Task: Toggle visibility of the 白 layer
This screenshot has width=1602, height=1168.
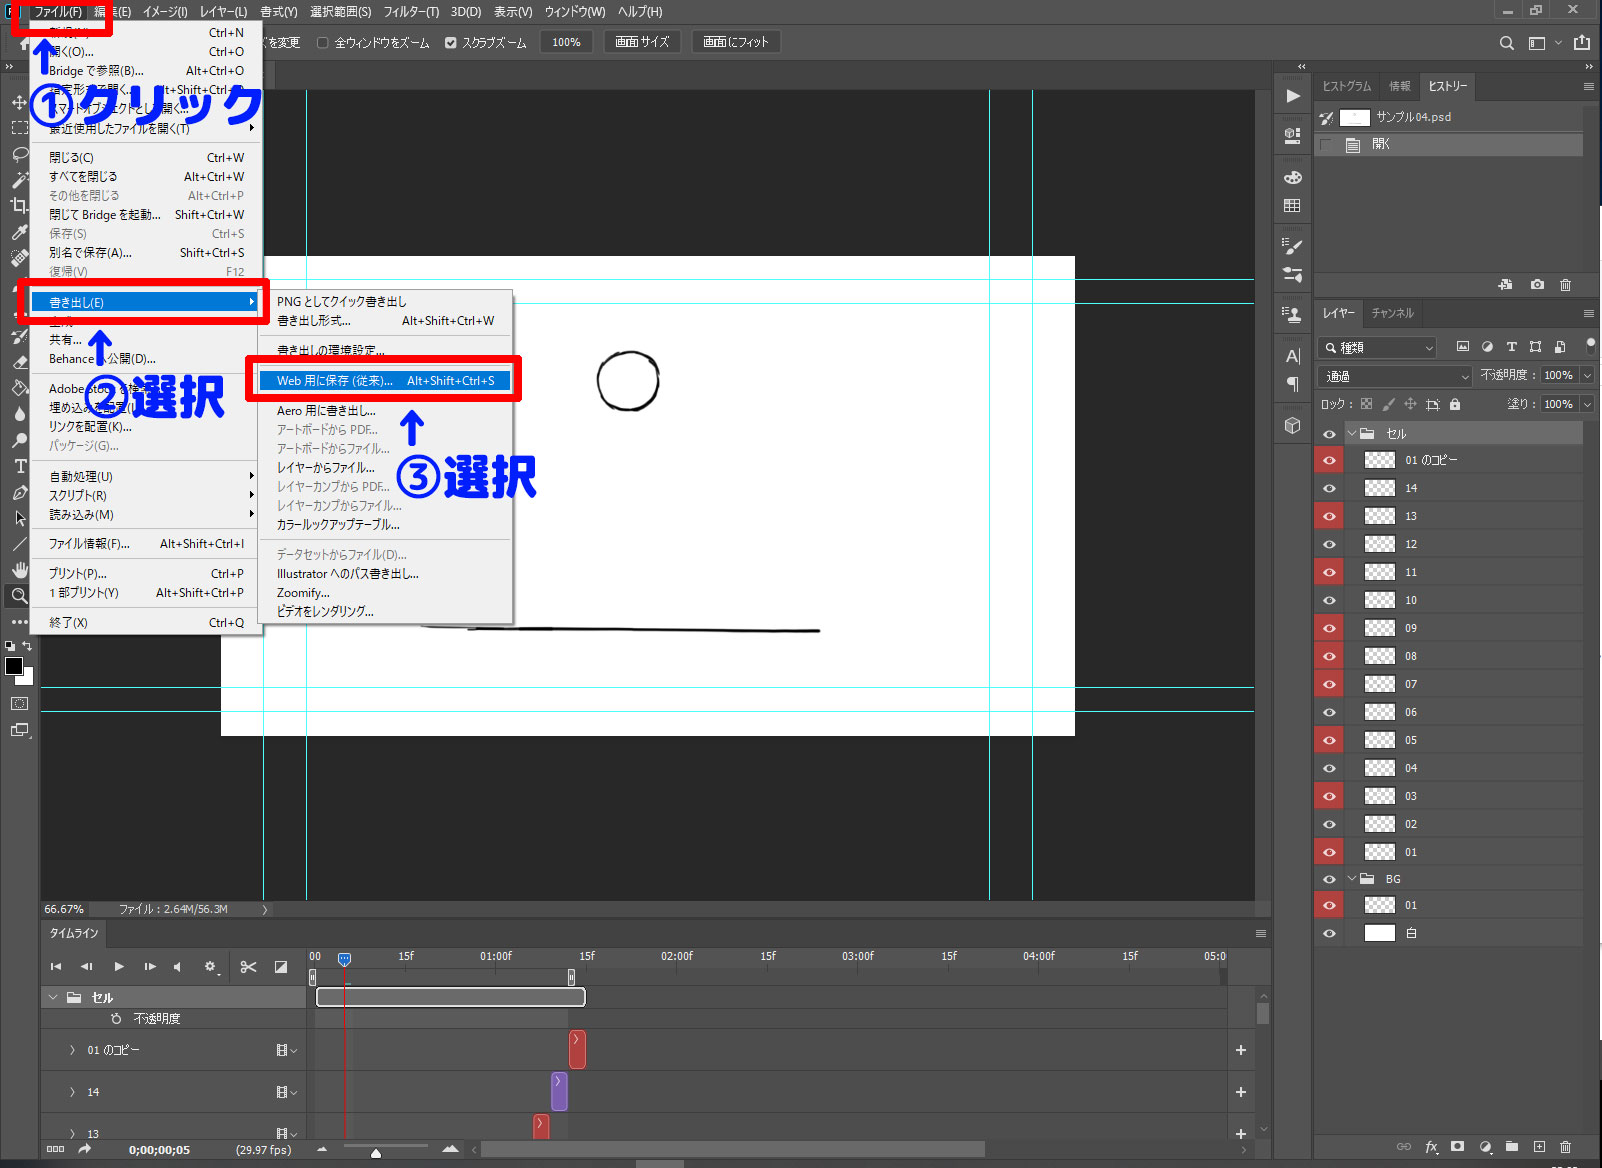Action: click(x=1329, y=933)
